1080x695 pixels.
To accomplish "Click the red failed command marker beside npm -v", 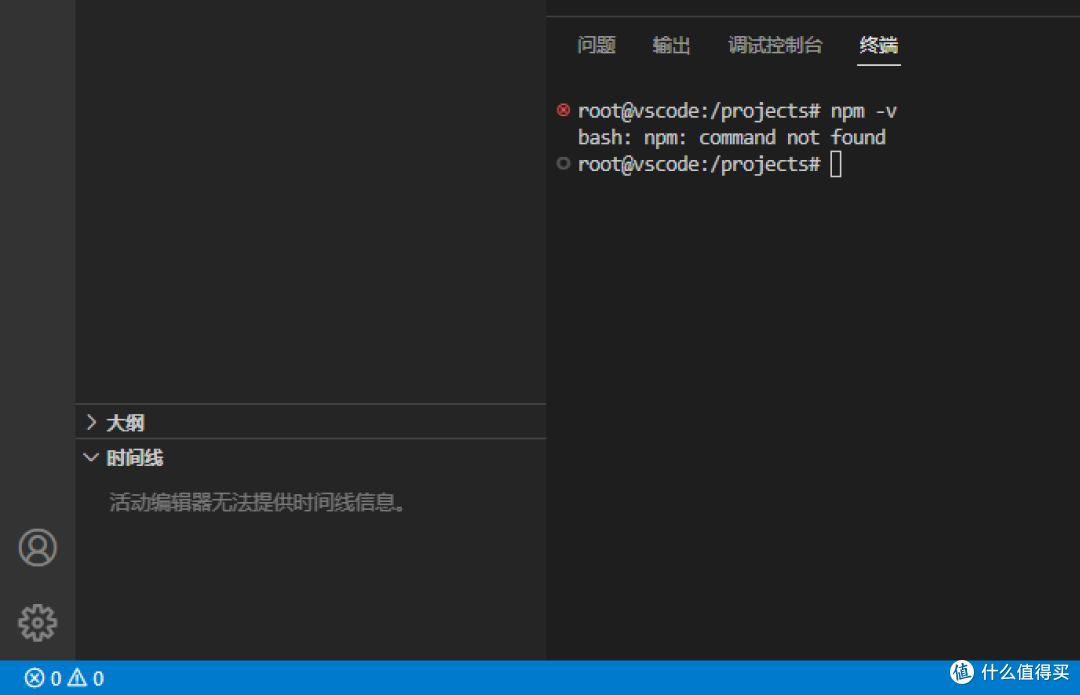I will point(563,110).
